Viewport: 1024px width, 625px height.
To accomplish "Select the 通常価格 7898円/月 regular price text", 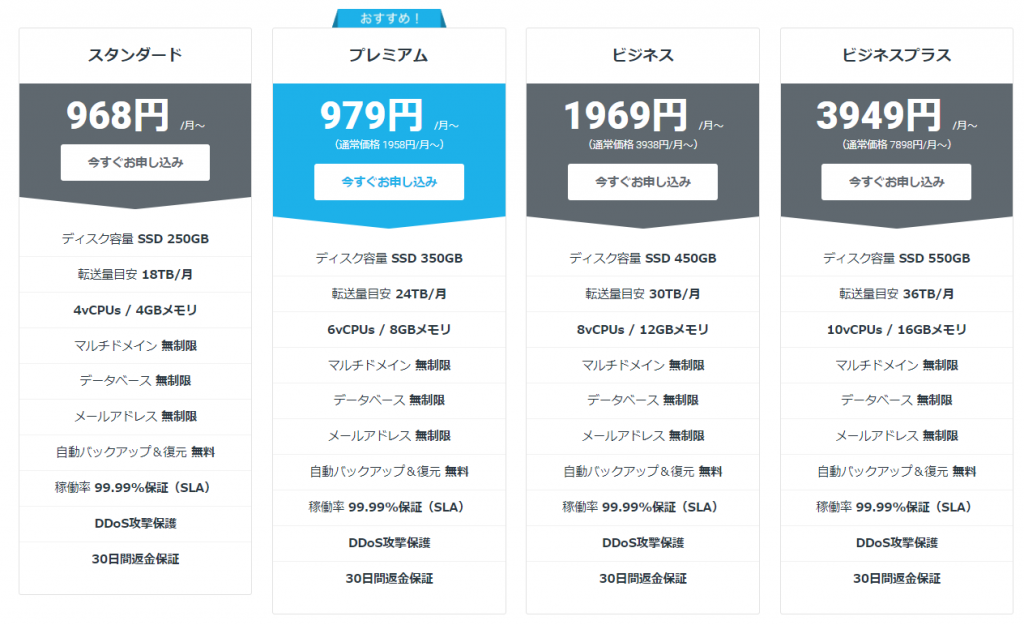I will point(896,145).
